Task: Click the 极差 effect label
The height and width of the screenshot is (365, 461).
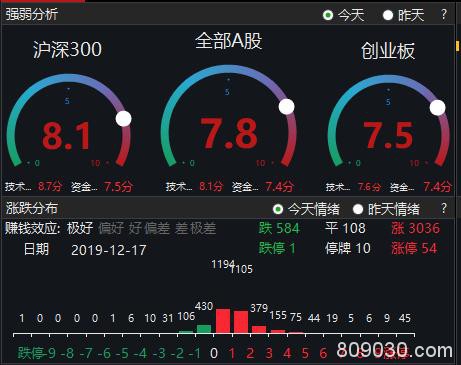Action: [203, 229]
